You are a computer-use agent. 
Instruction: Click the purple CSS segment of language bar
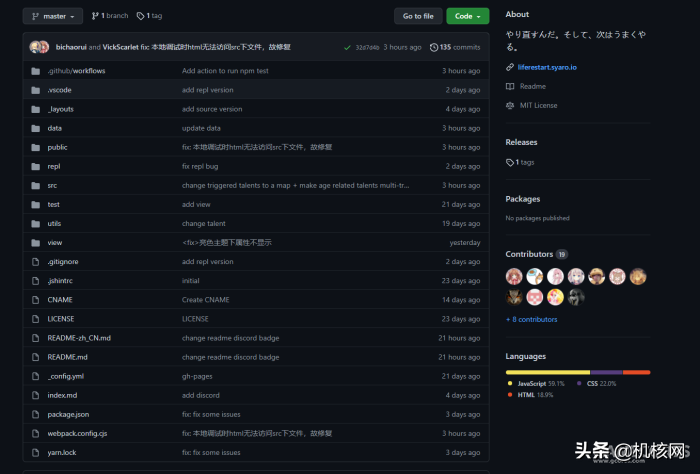point(606,372)
